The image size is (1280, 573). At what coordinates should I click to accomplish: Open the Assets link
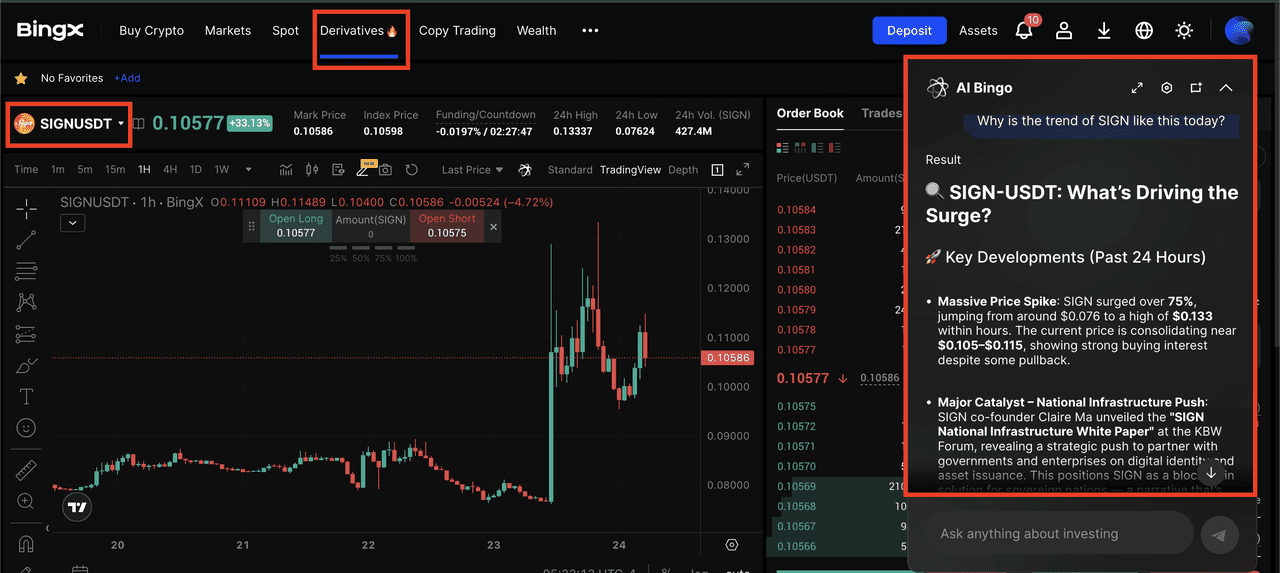(978, 30)
